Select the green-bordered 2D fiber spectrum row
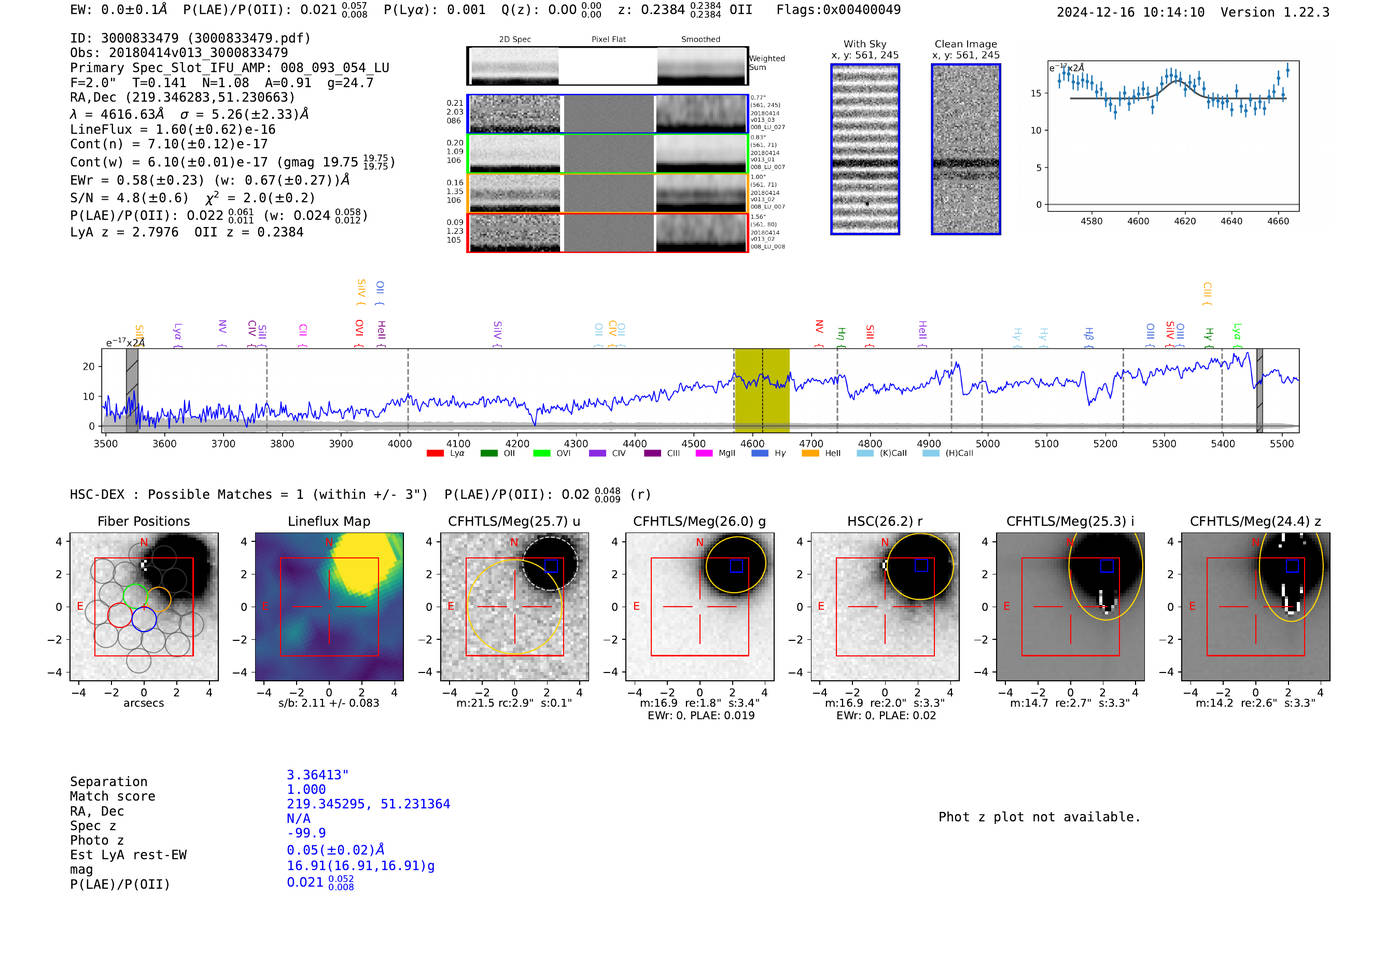The height and width of the screenshot is (953, 1400). coord(607,153)
